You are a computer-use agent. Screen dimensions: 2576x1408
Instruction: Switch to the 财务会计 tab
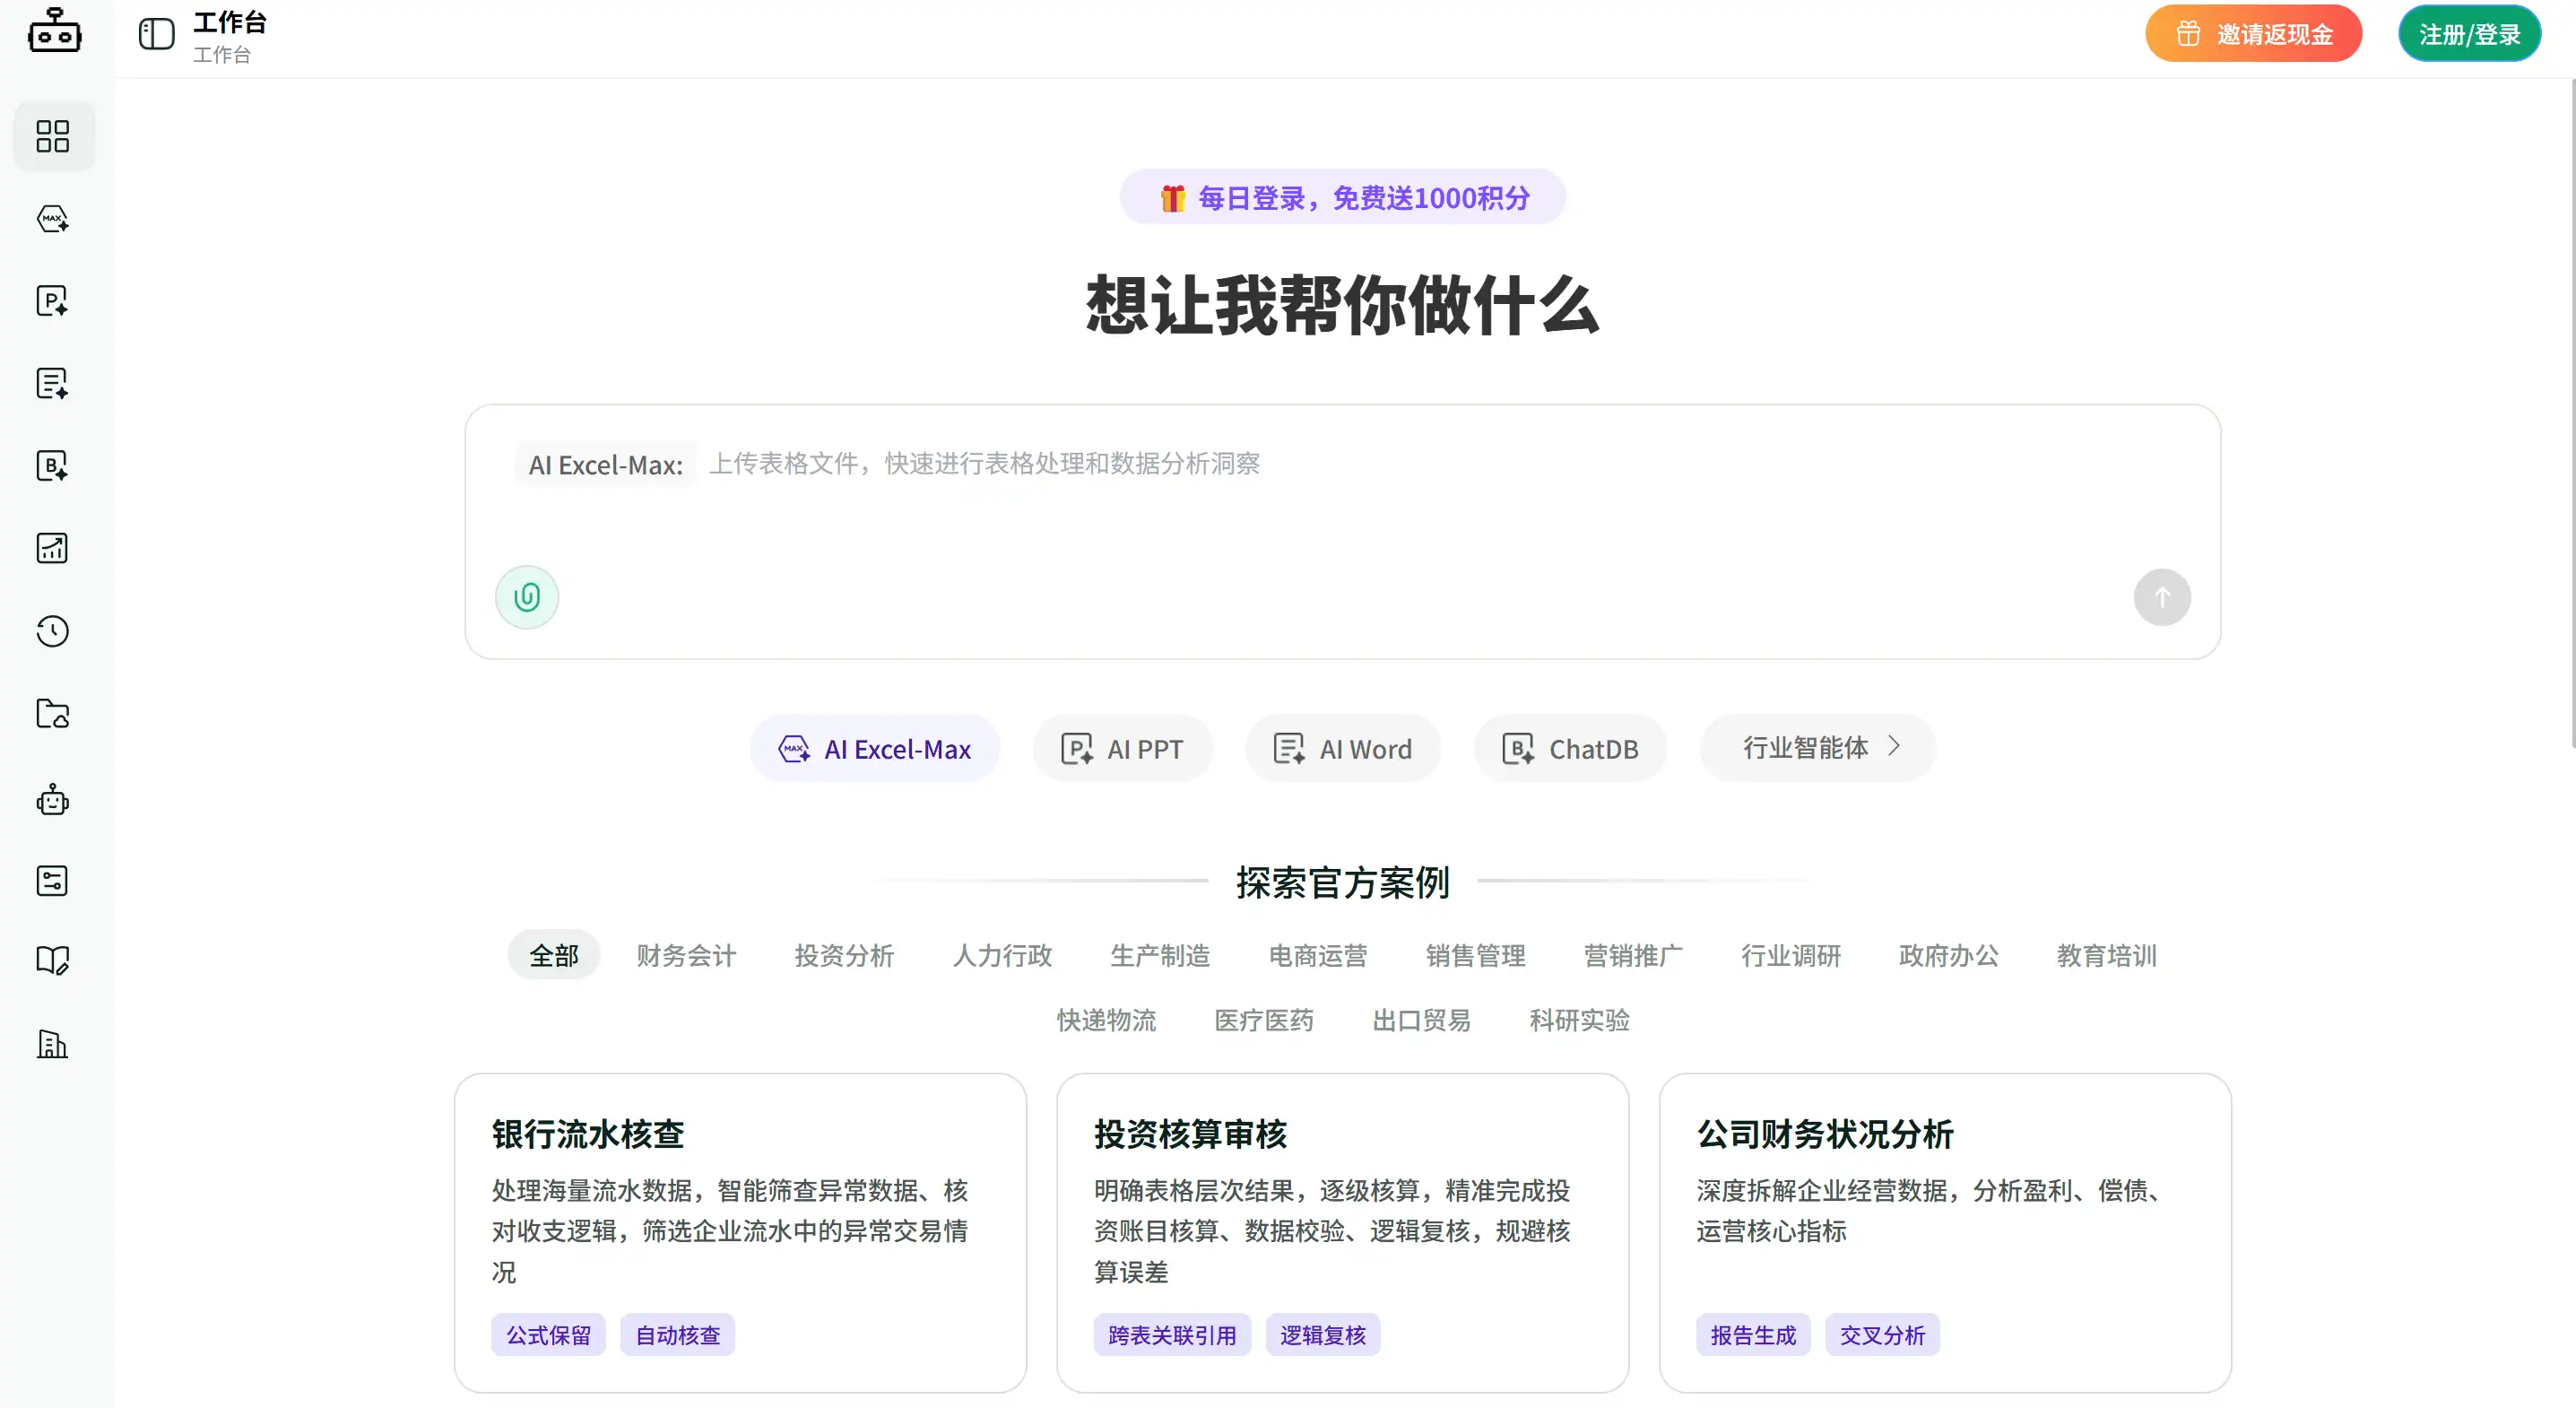coord(687,955)
